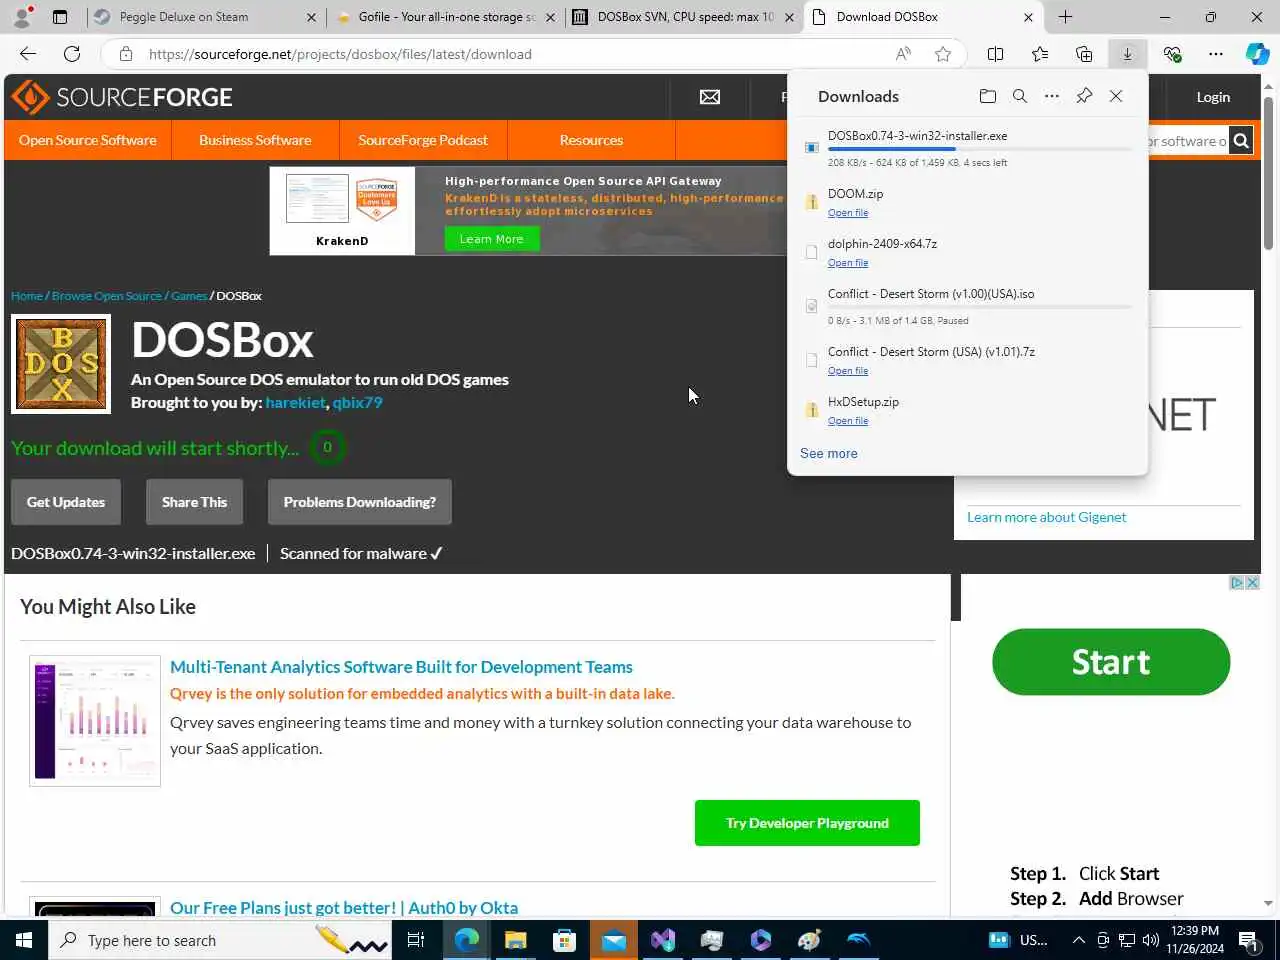Click Open file under HxDSetup.zip

tap(848, 421)
